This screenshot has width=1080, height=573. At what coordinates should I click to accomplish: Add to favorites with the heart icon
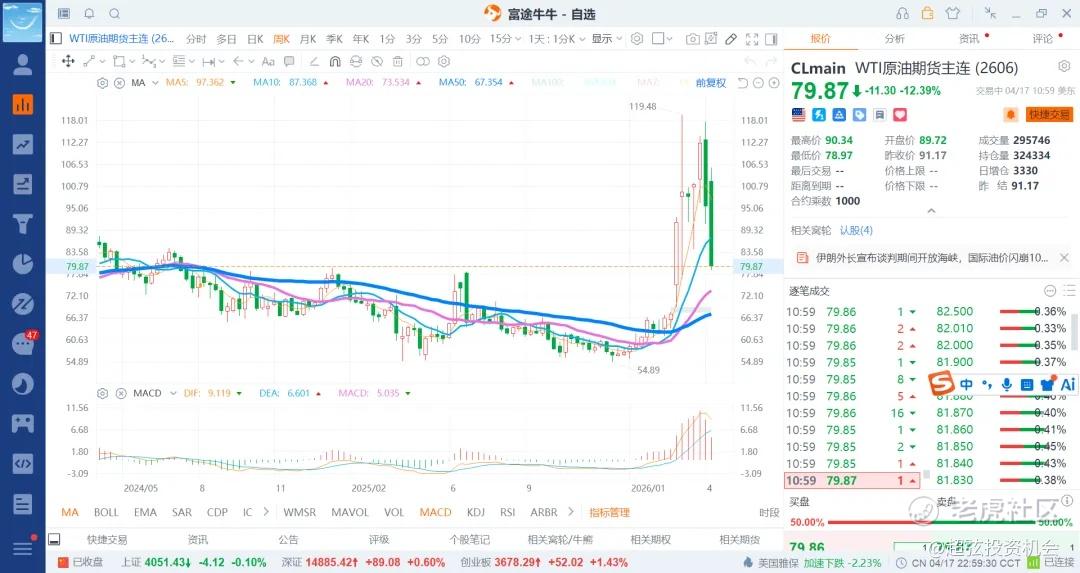click(x=900, y=114)
